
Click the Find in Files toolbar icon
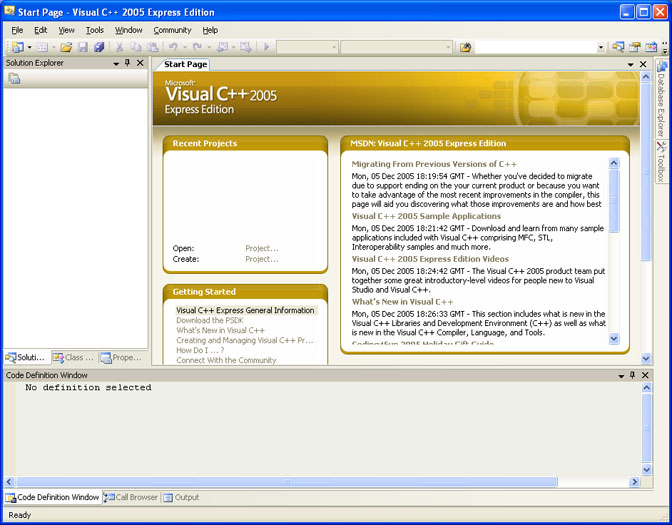[x=465, y=47]
